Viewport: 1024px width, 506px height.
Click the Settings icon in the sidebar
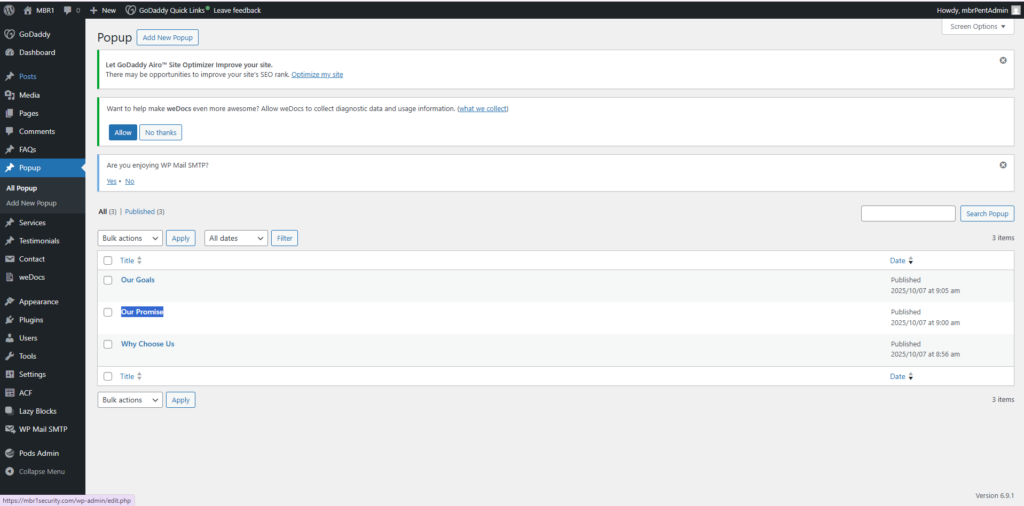10,374
